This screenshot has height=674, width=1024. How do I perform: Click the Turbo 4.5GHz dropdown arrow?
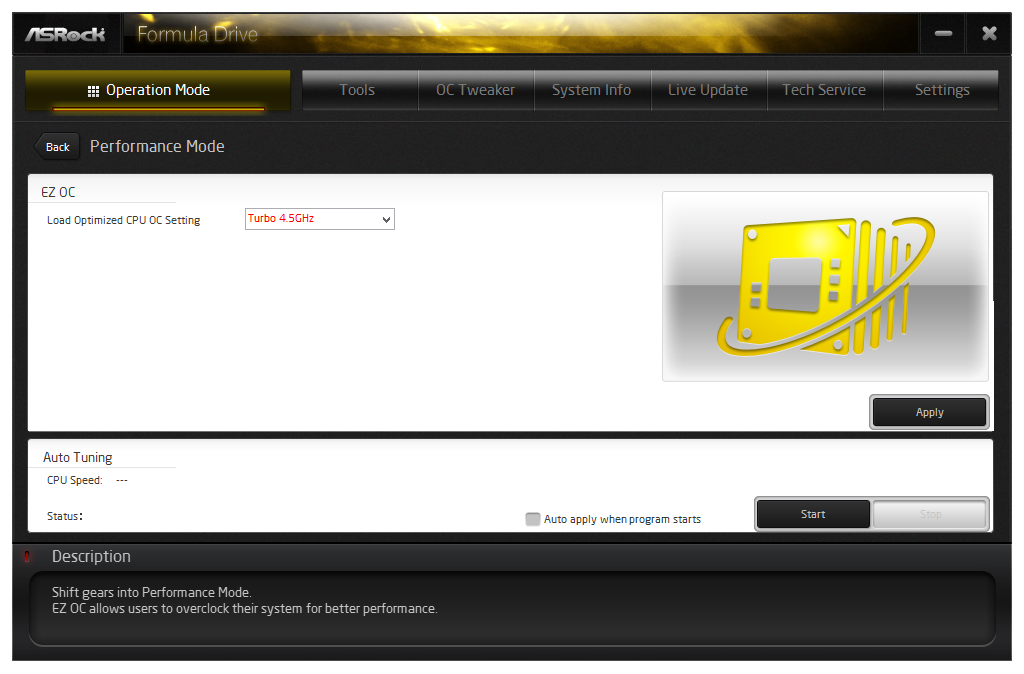[386, 219]
